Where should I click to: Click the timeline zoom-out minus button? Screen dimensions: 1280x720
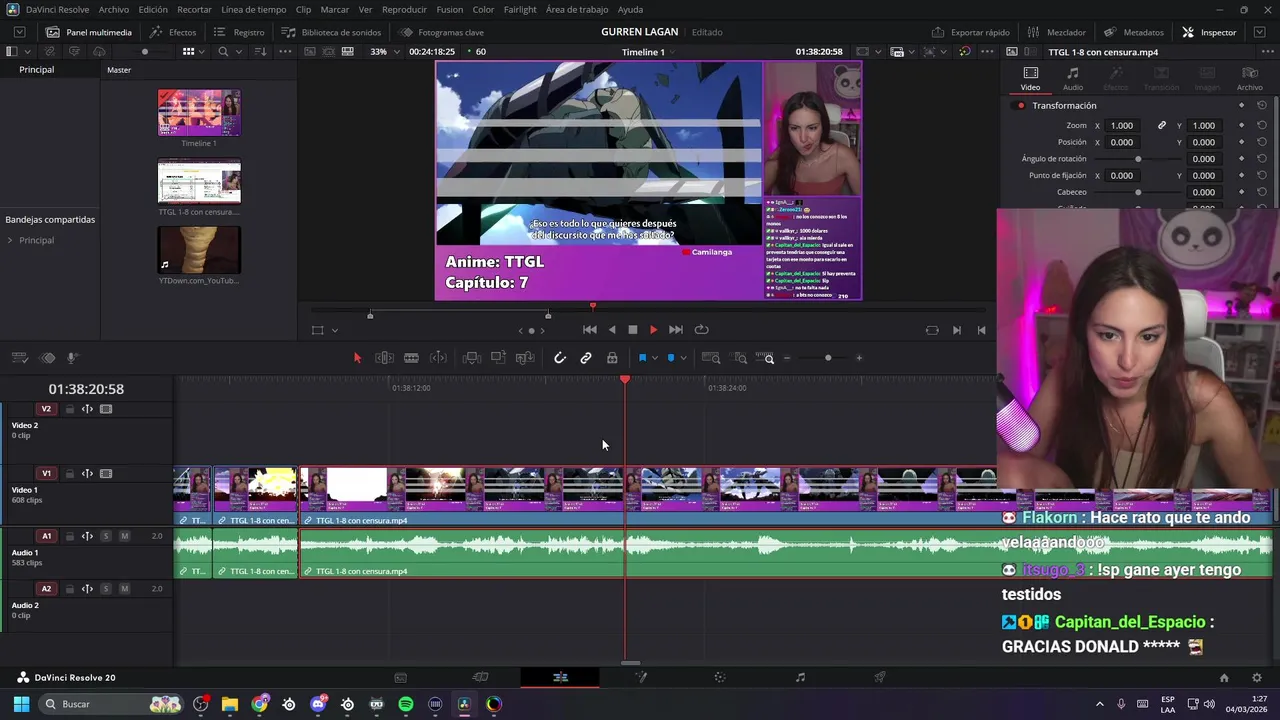point(788,358)
